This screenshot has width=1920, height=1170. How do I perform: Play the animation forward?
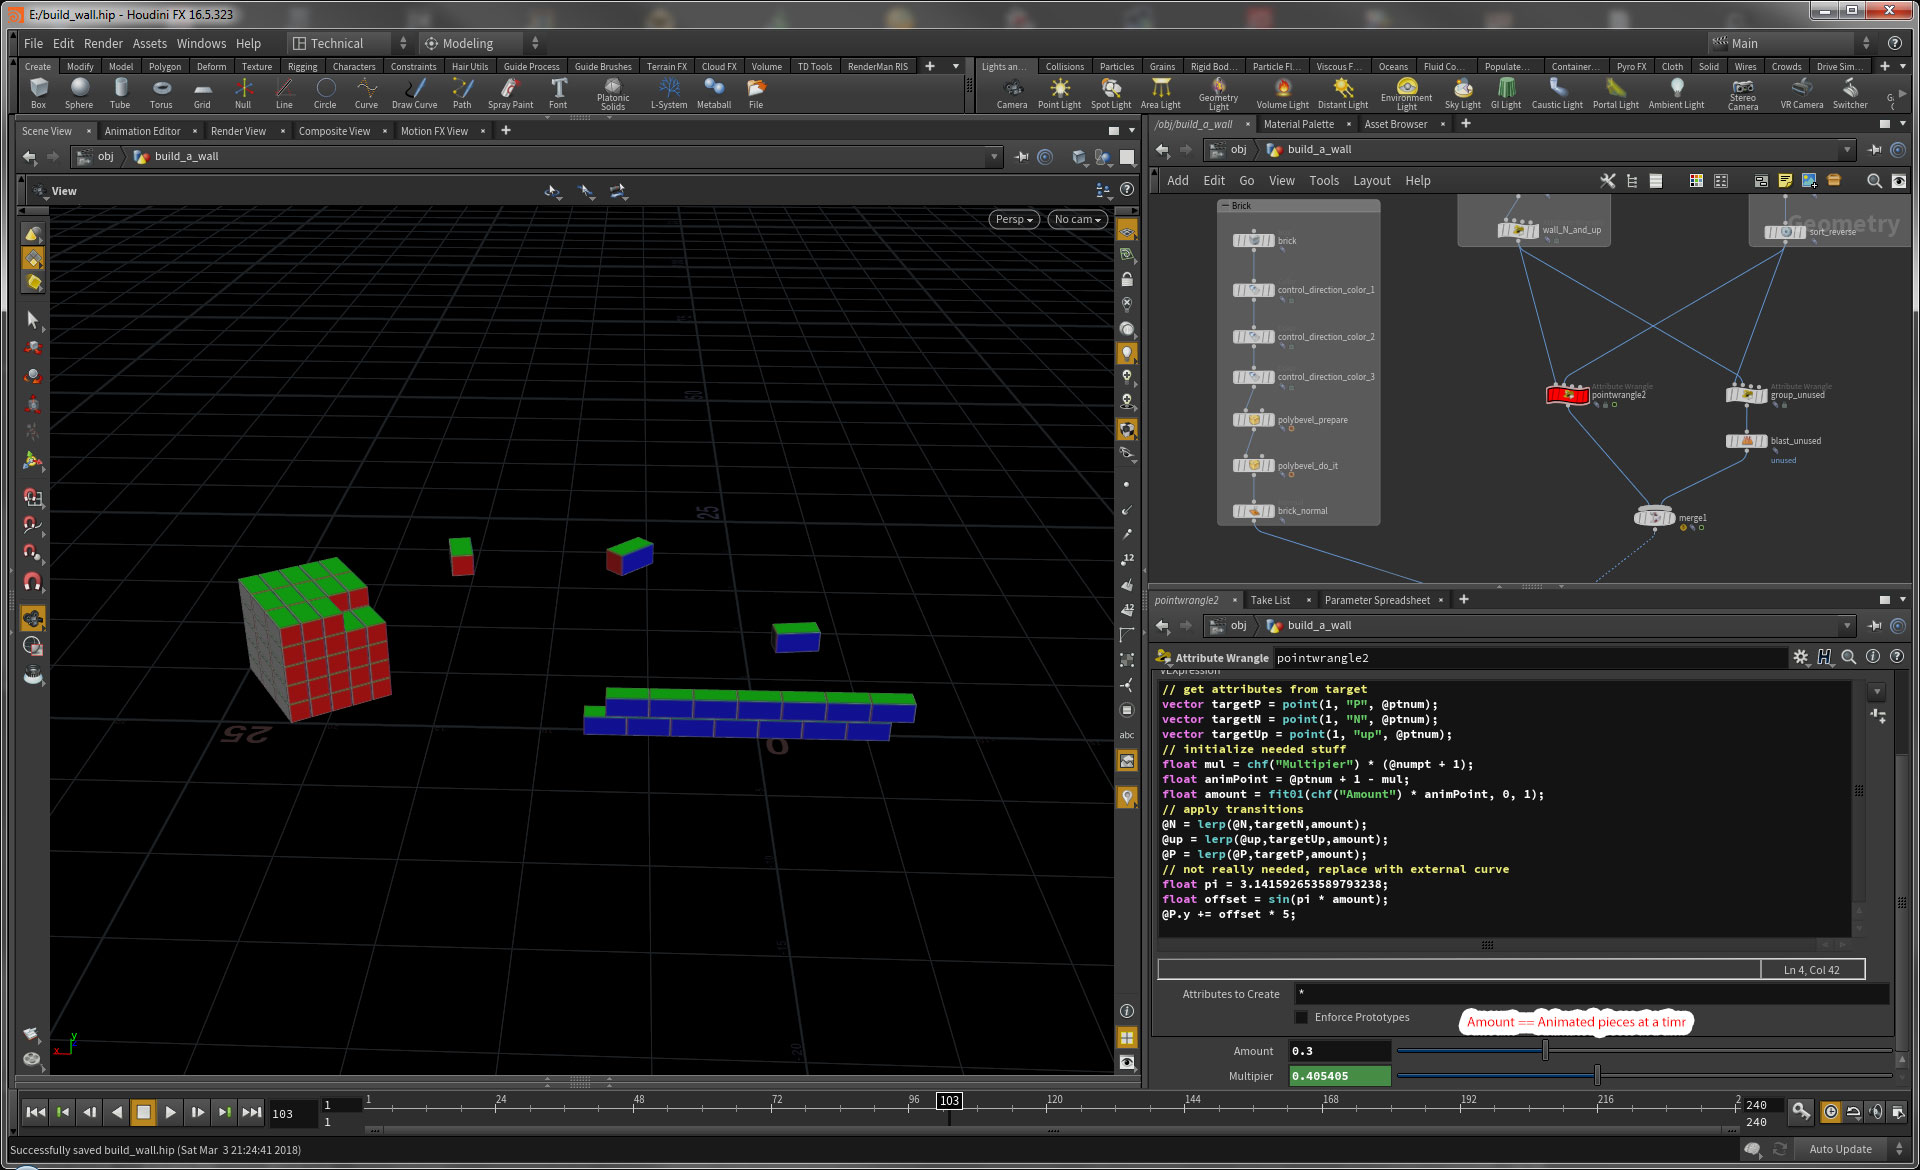[170, 1112]
